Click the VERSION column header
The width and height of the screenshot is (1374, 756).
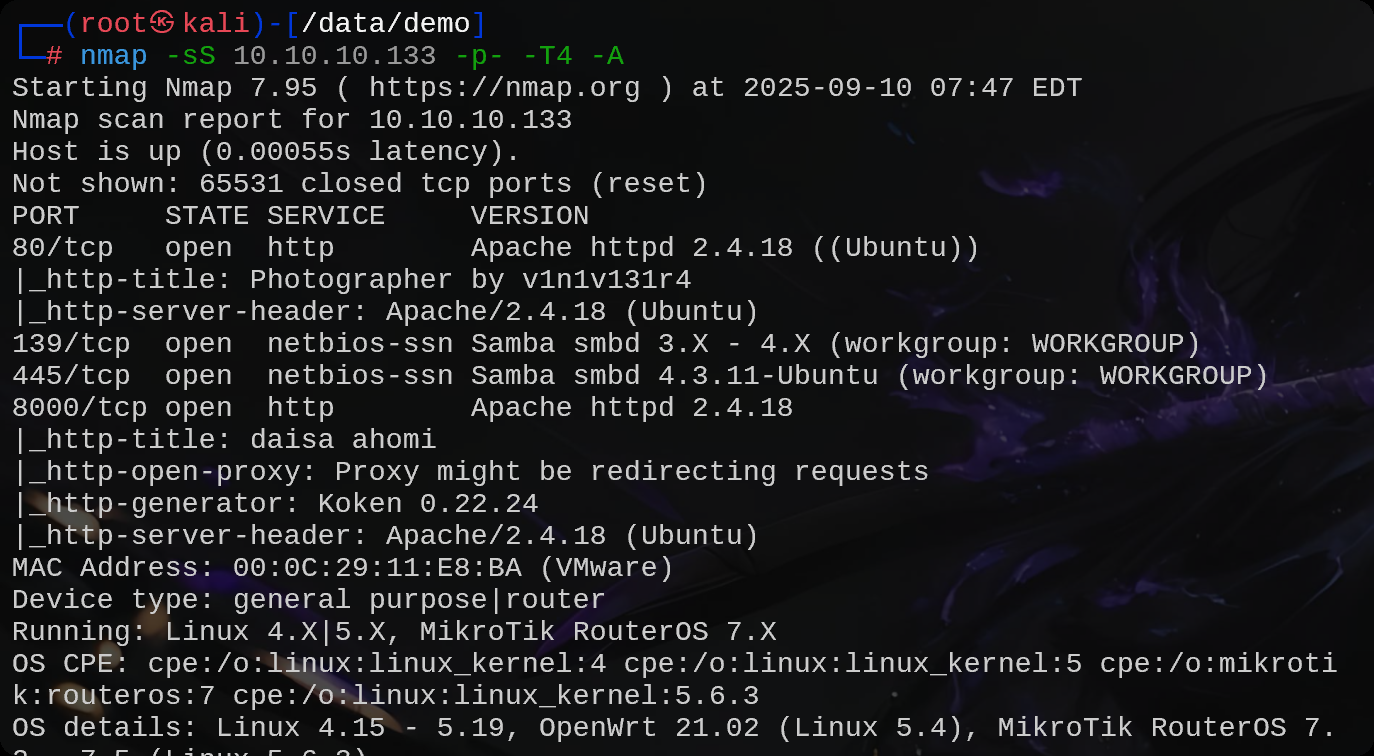pos(530,216)
